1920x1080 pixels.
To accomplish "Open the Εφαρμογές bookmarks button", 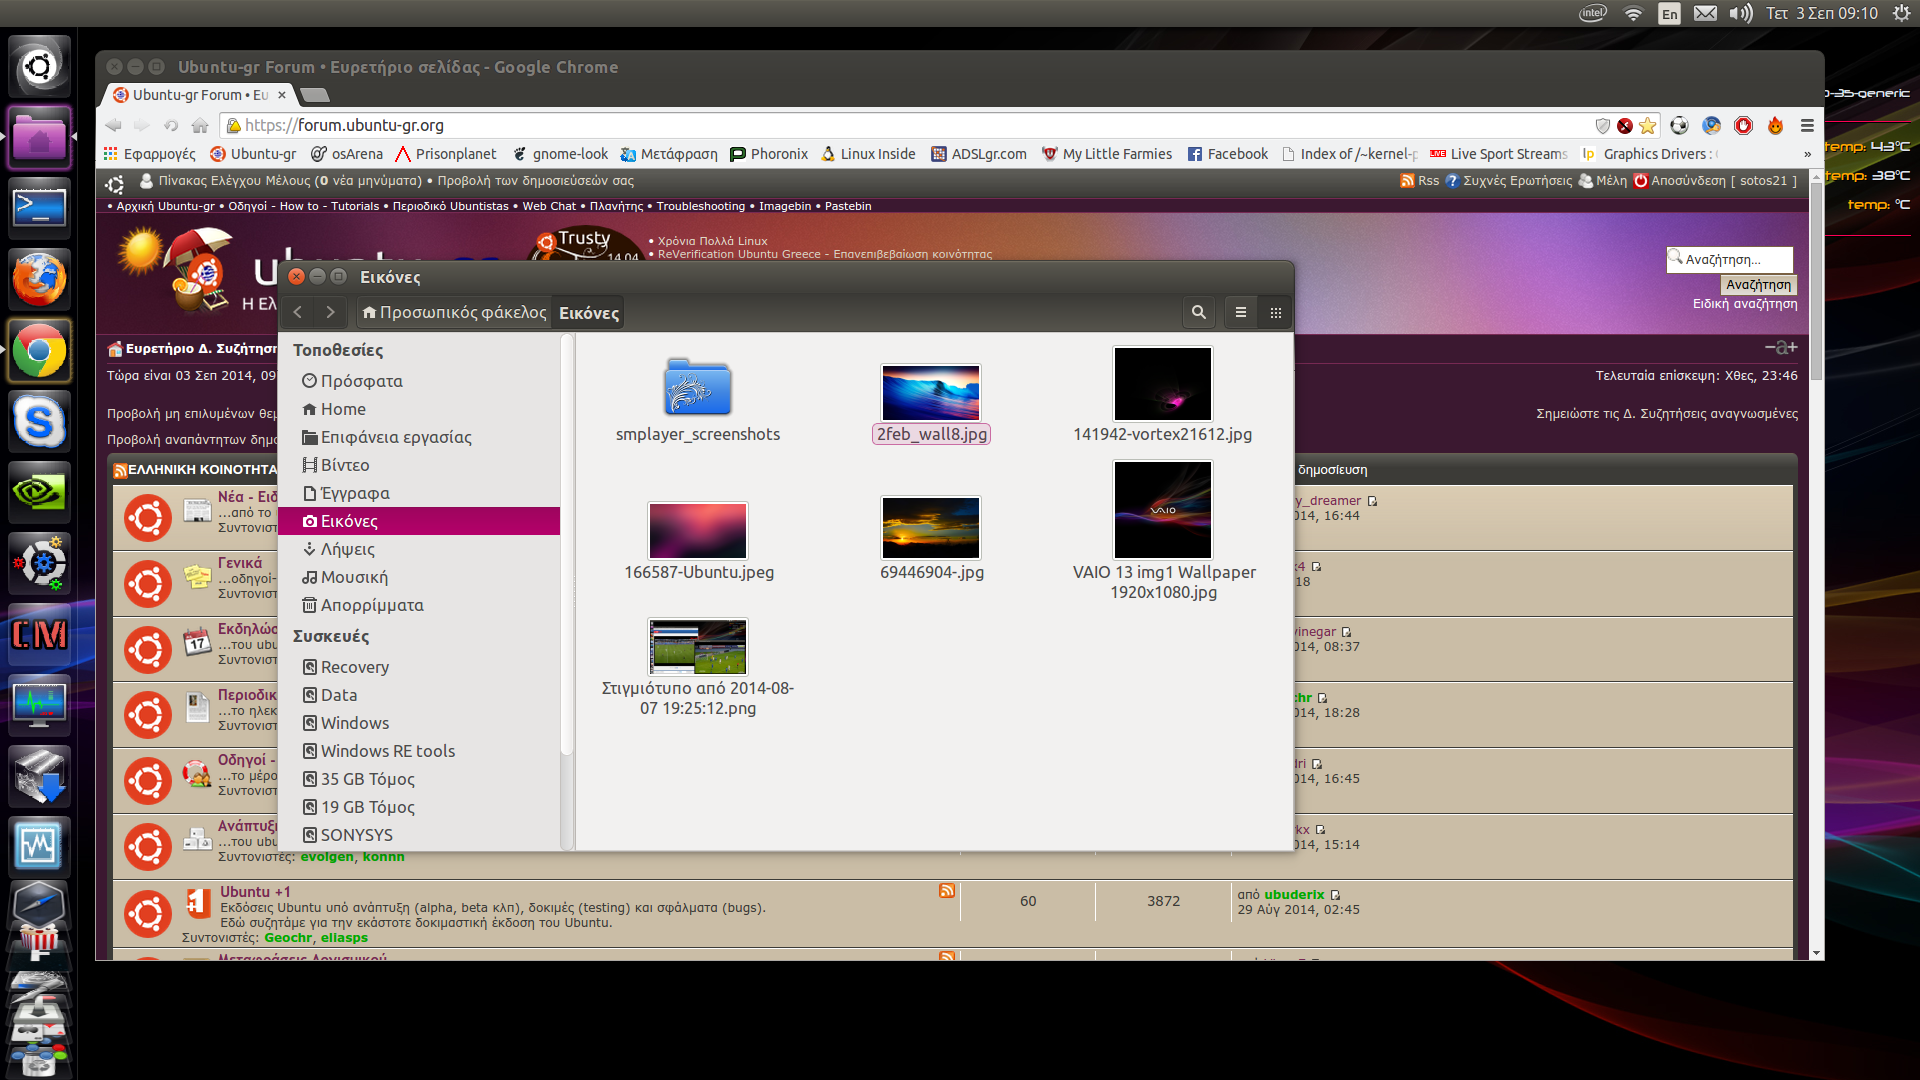I will (150, 154).
